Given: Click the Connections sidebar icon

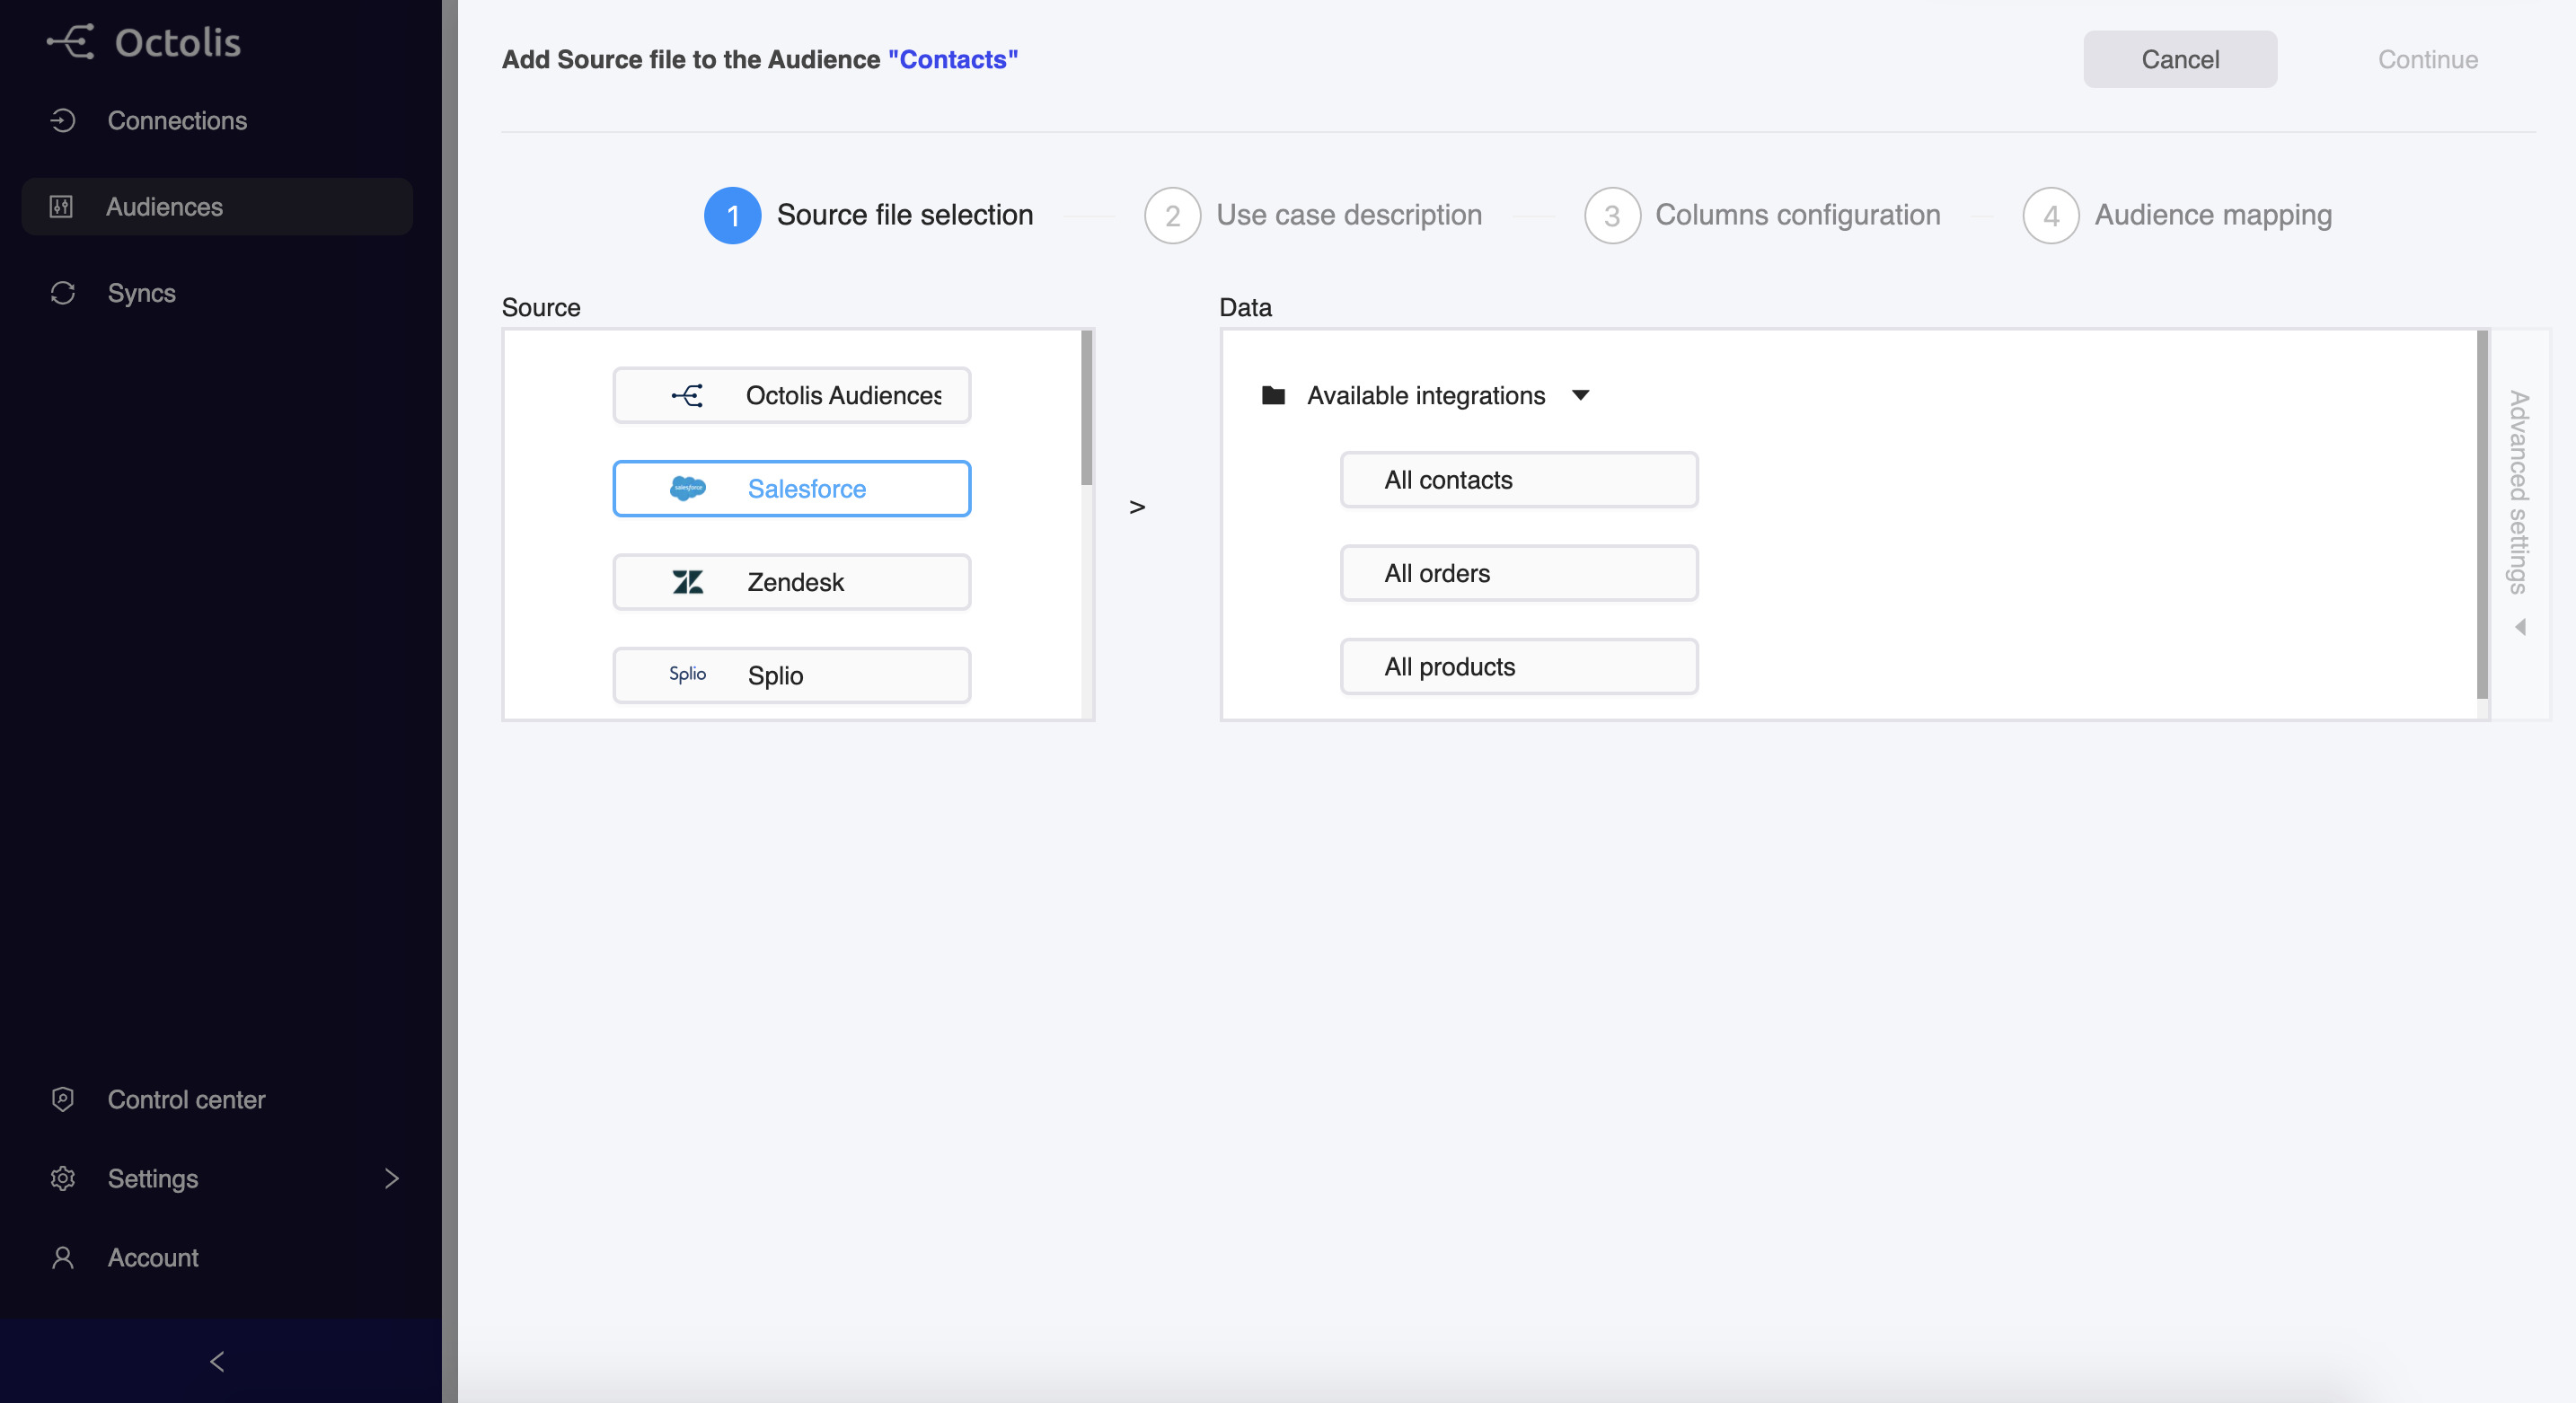Looking at the screenshot, I should [x=63, y=121].
